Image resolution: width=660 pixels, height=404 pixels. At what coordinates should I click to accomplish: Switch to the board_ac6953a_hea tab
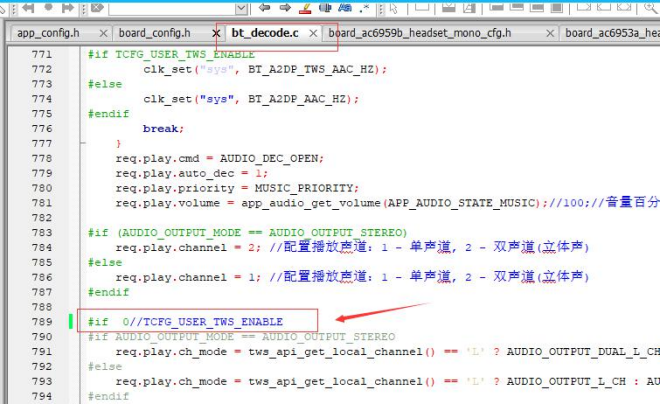tap(612, 33)
